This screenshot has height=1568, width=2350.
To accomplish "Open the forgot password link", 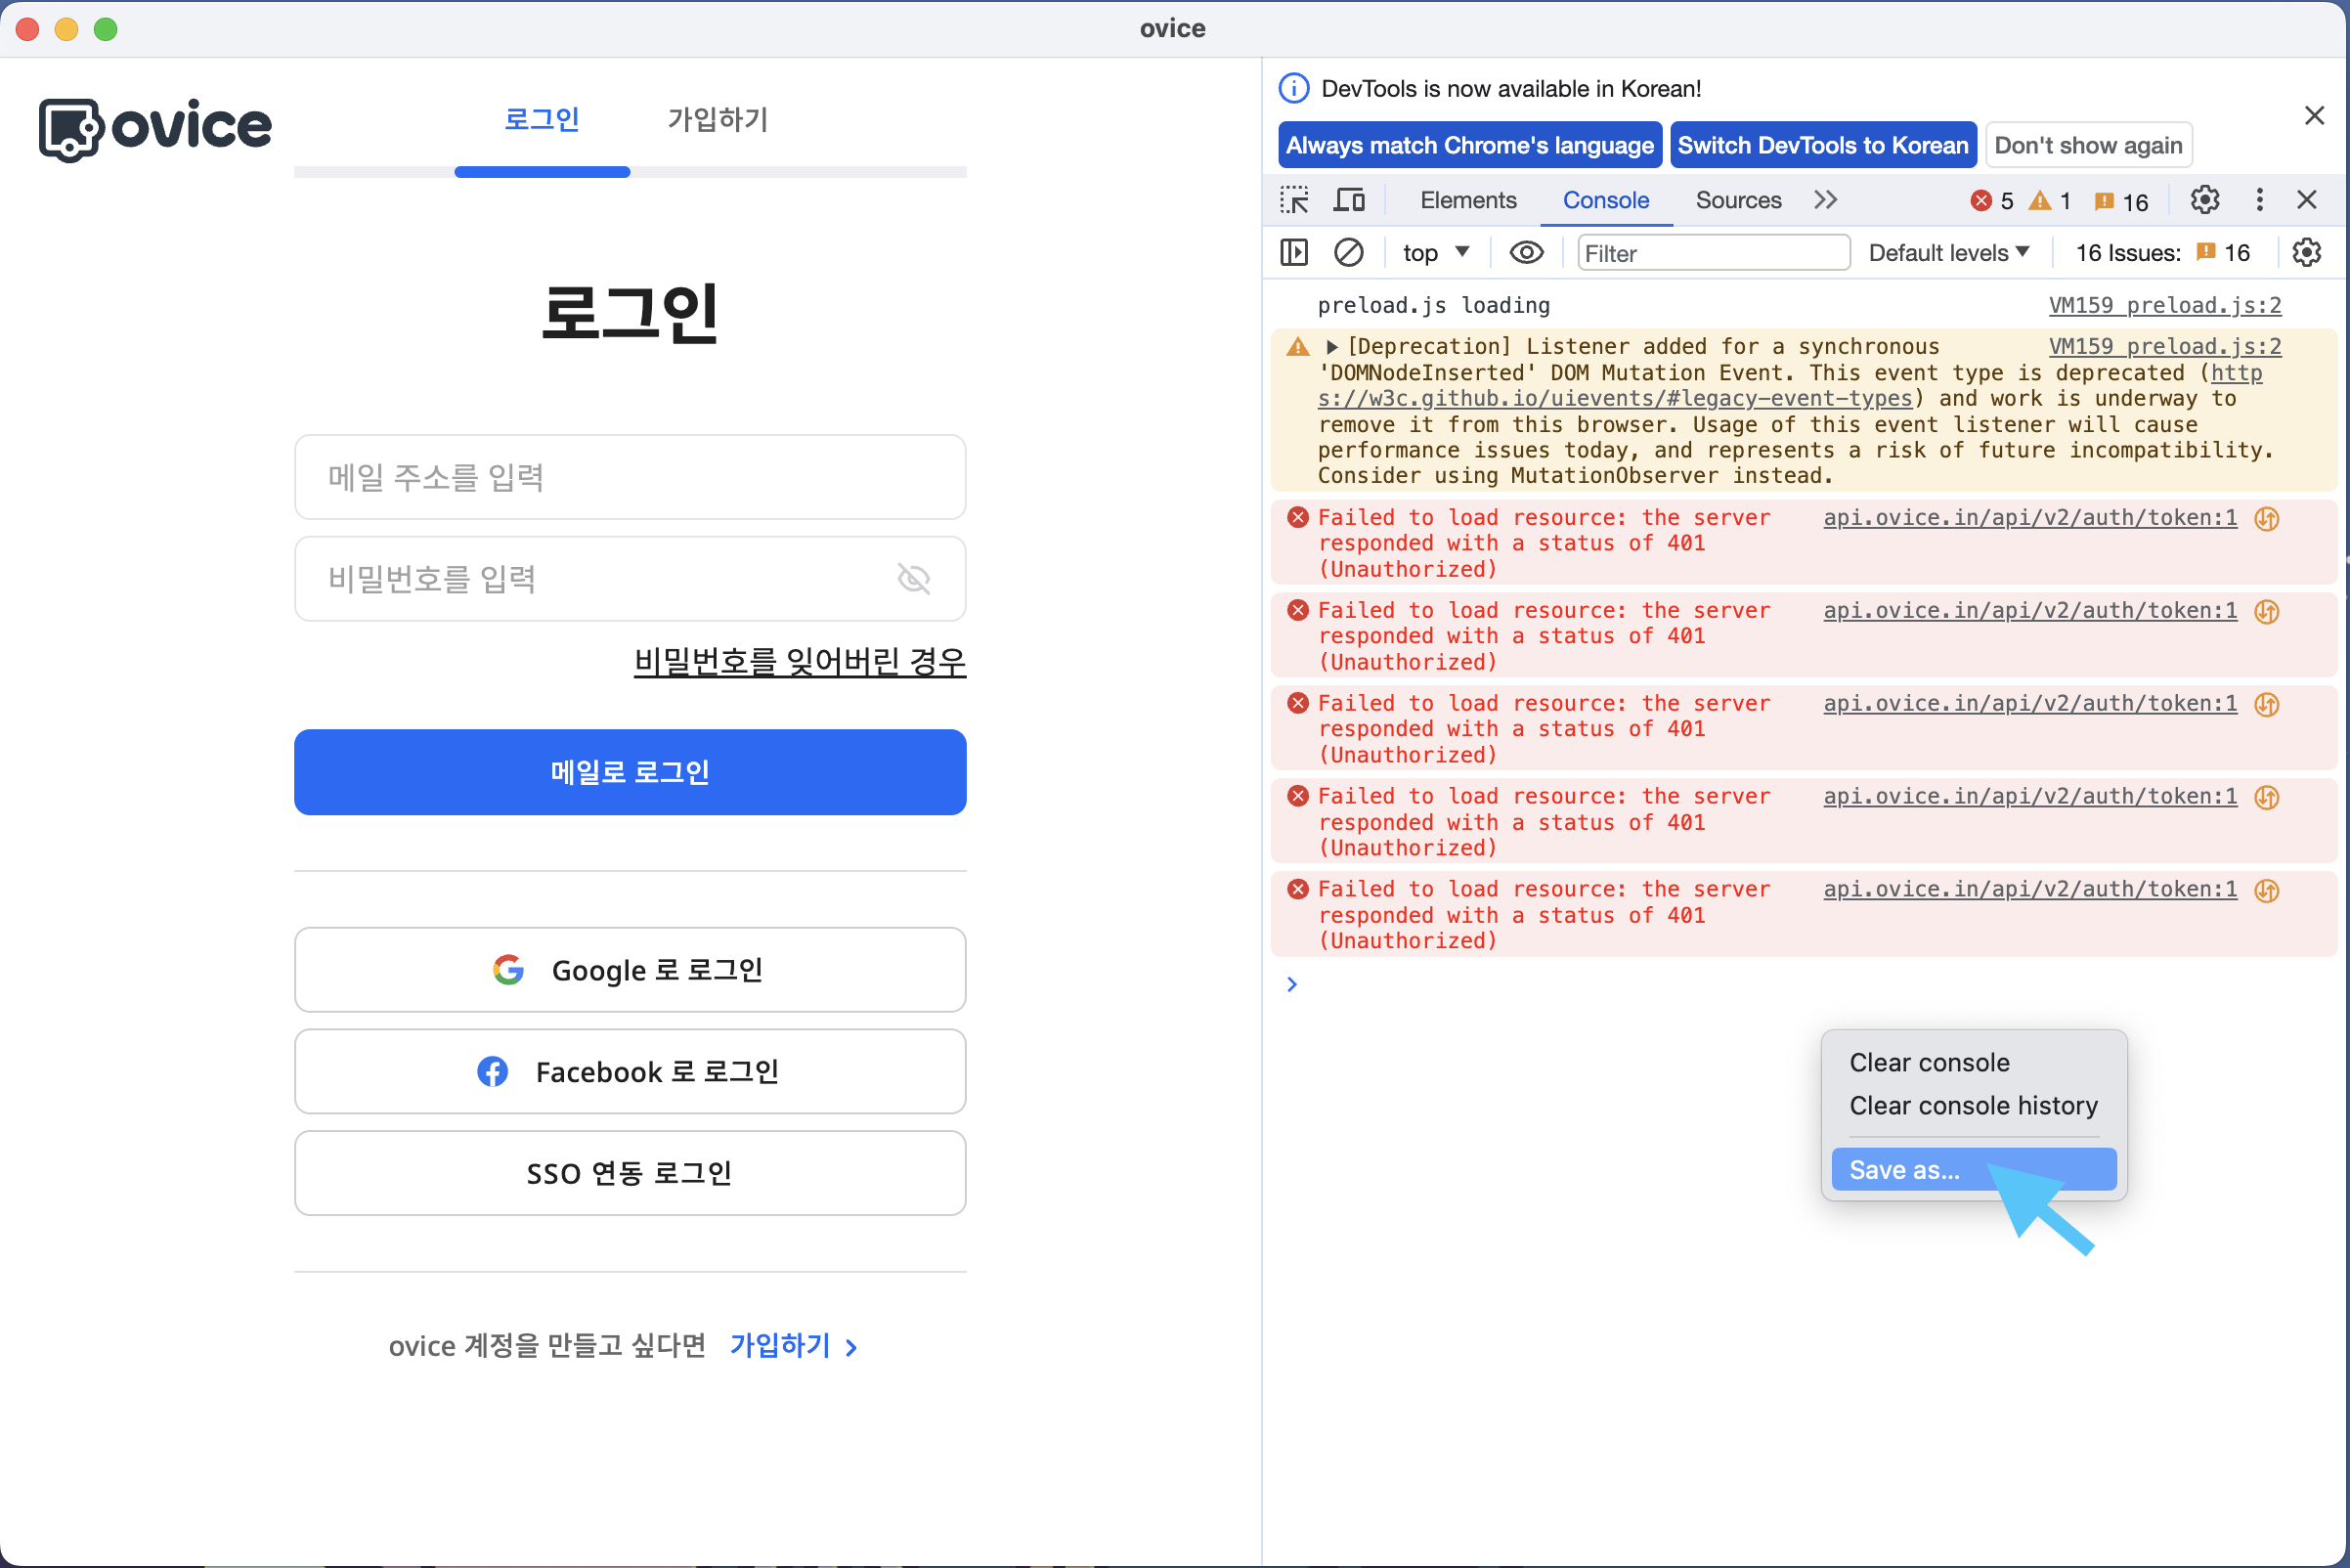I will 800,660.
